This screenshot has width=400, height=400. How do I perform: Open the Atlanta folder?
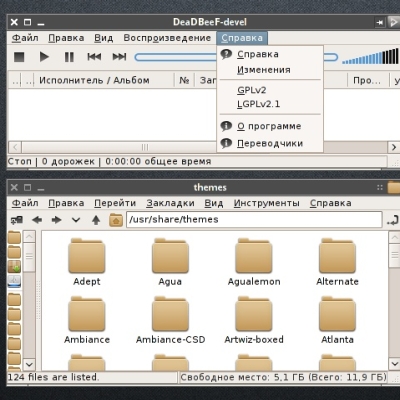[x=337, y=321]
